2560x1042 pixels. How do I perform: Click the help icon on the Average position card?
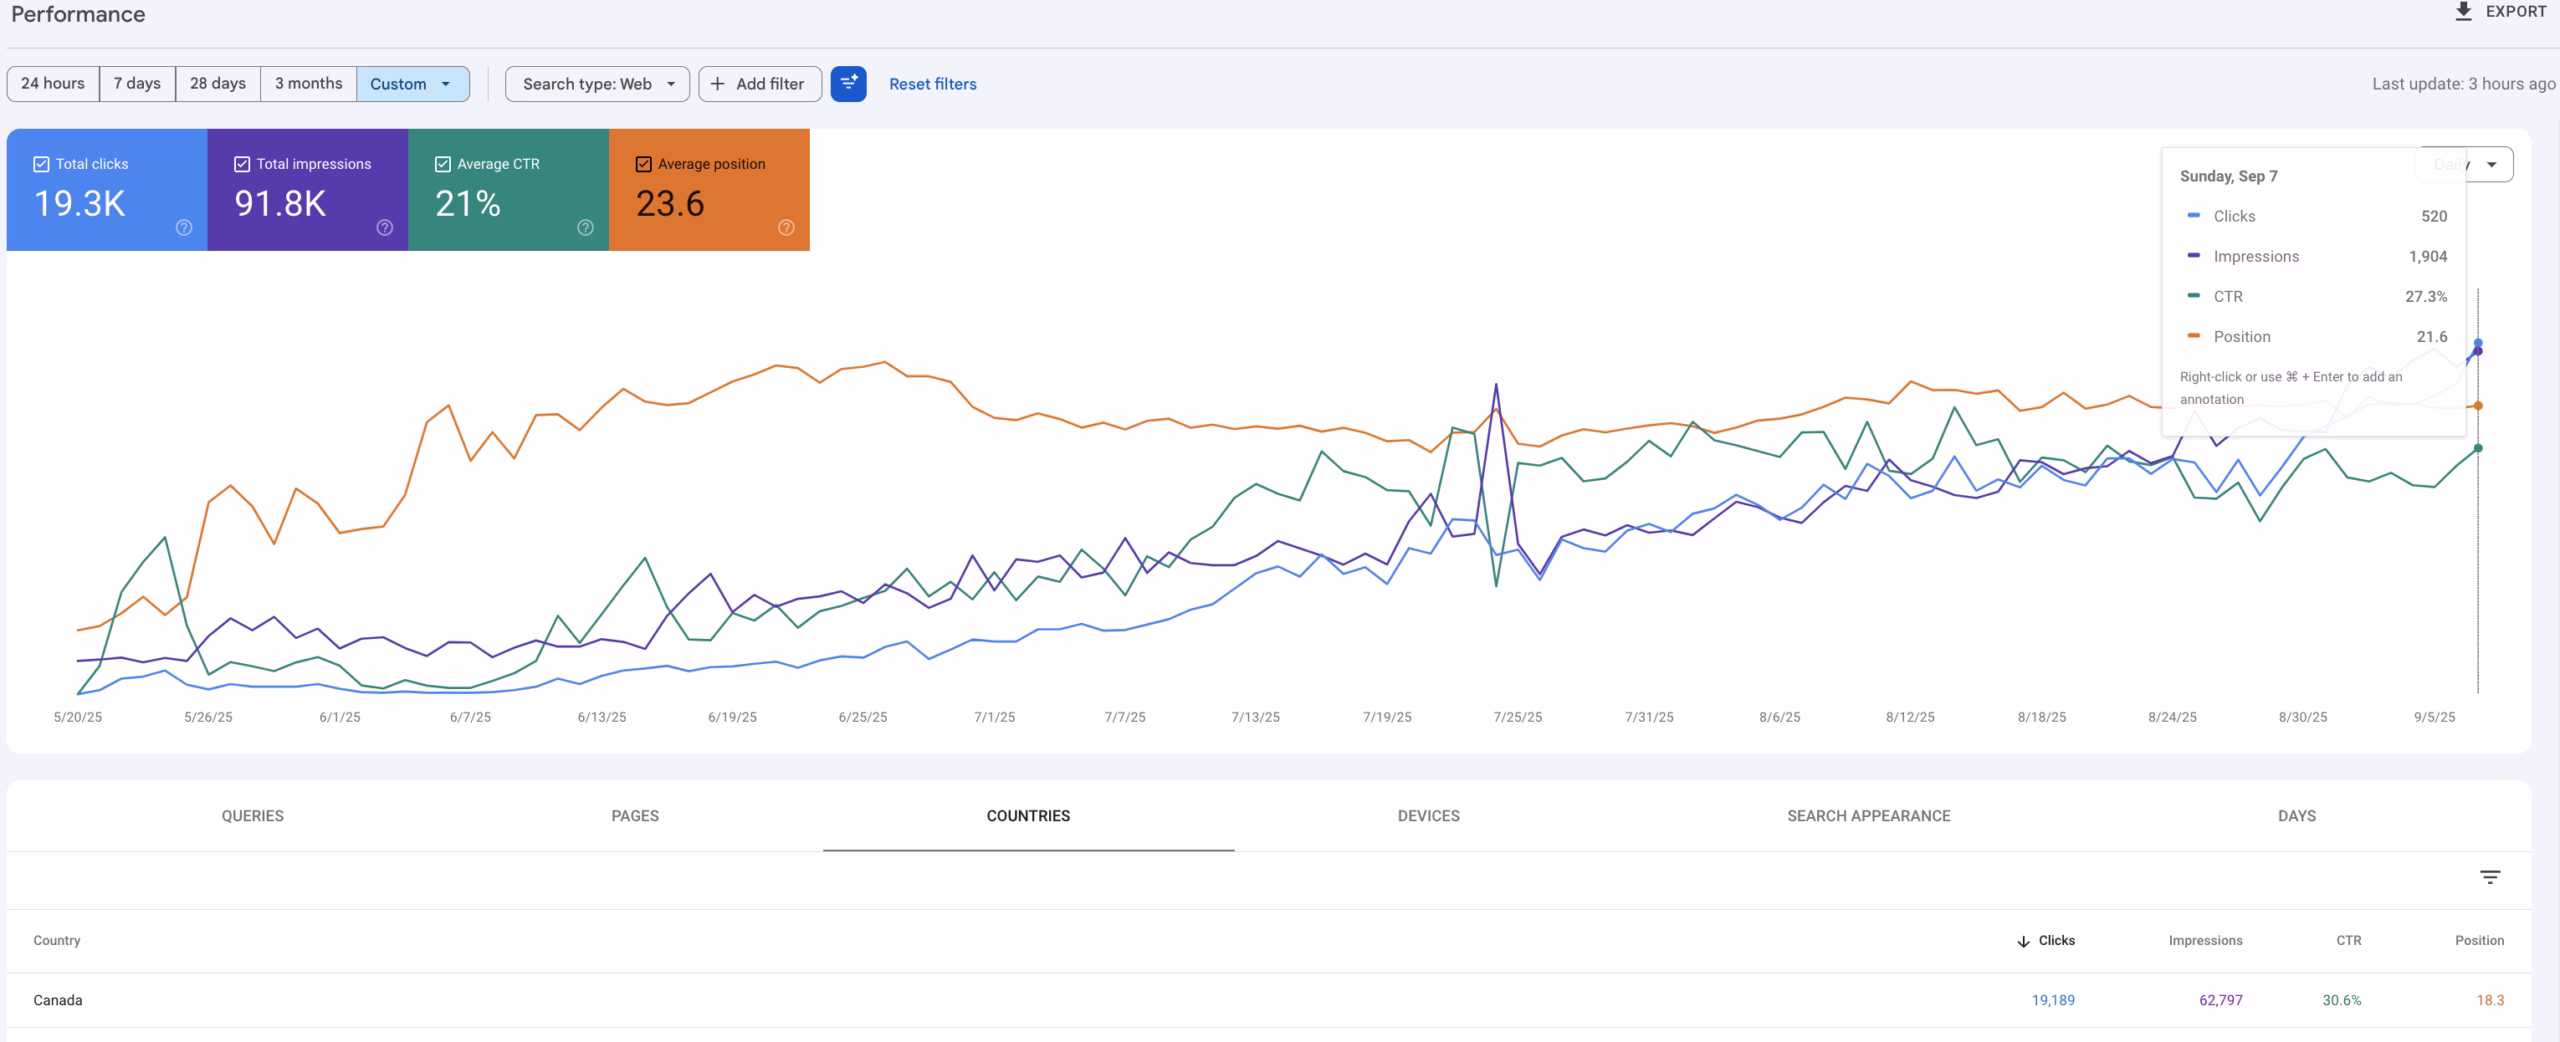[x=786, y=228]
